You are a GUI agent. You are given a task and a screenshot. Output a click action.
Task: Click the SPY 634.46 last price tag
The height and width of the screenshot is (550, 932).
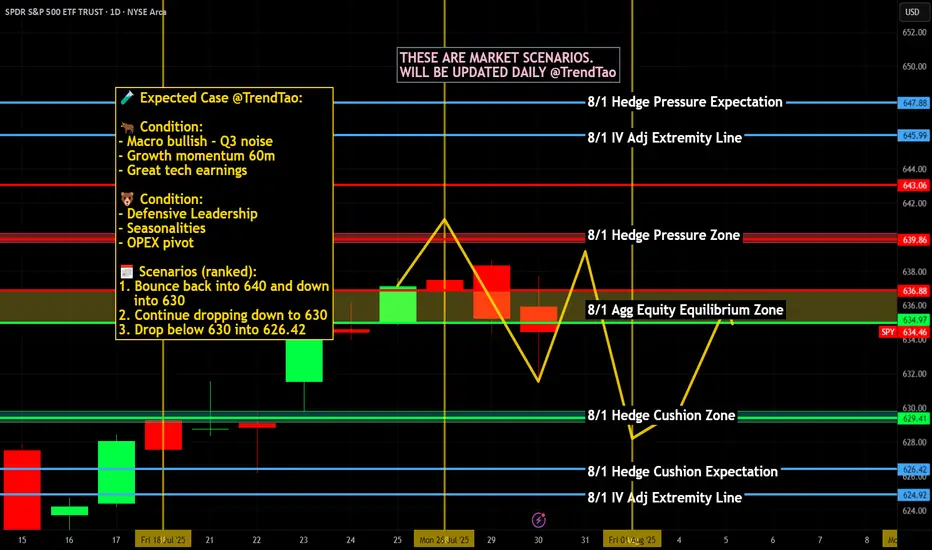(x=904, y=332)
